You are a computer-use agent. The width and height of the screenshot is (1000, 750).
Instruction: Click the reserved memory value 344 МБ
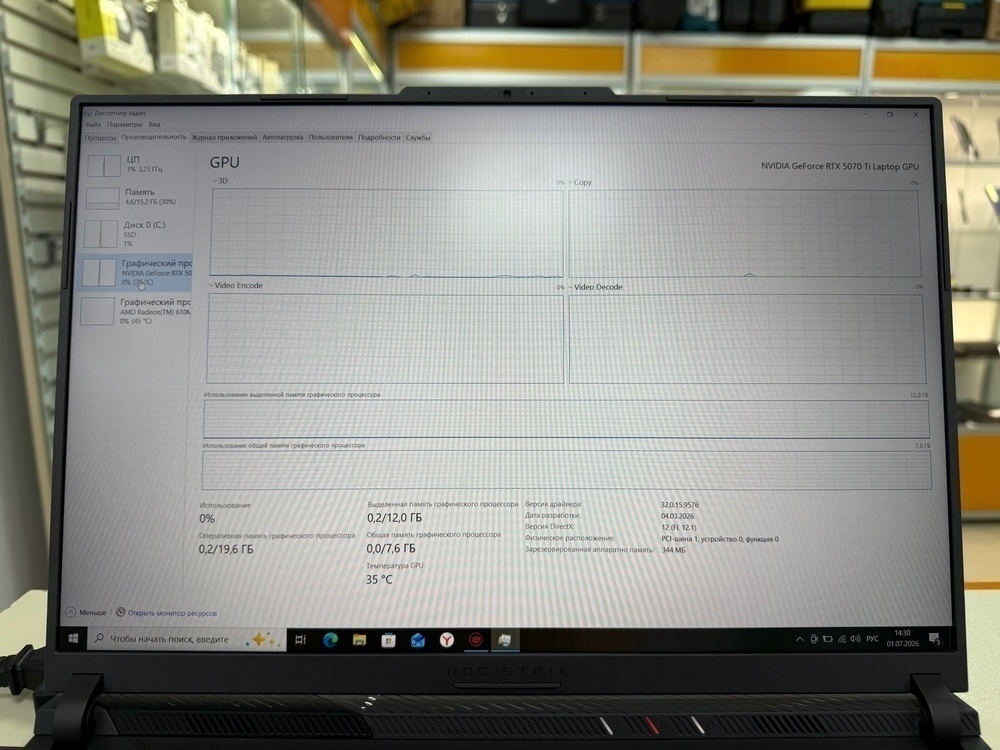tap(673, 550)
